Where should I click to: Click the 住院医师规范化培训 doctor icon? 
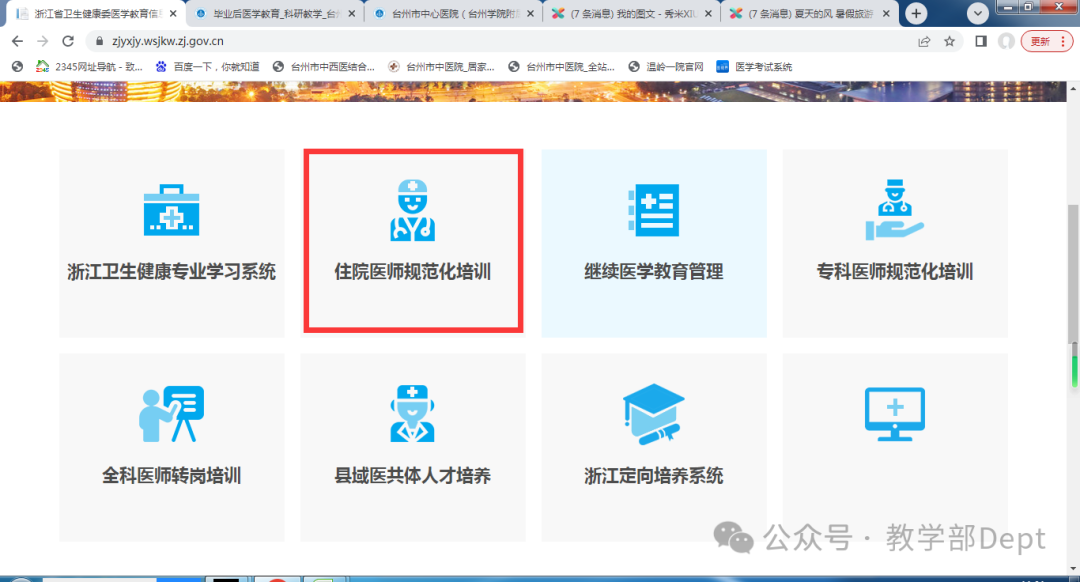(412, 211)
